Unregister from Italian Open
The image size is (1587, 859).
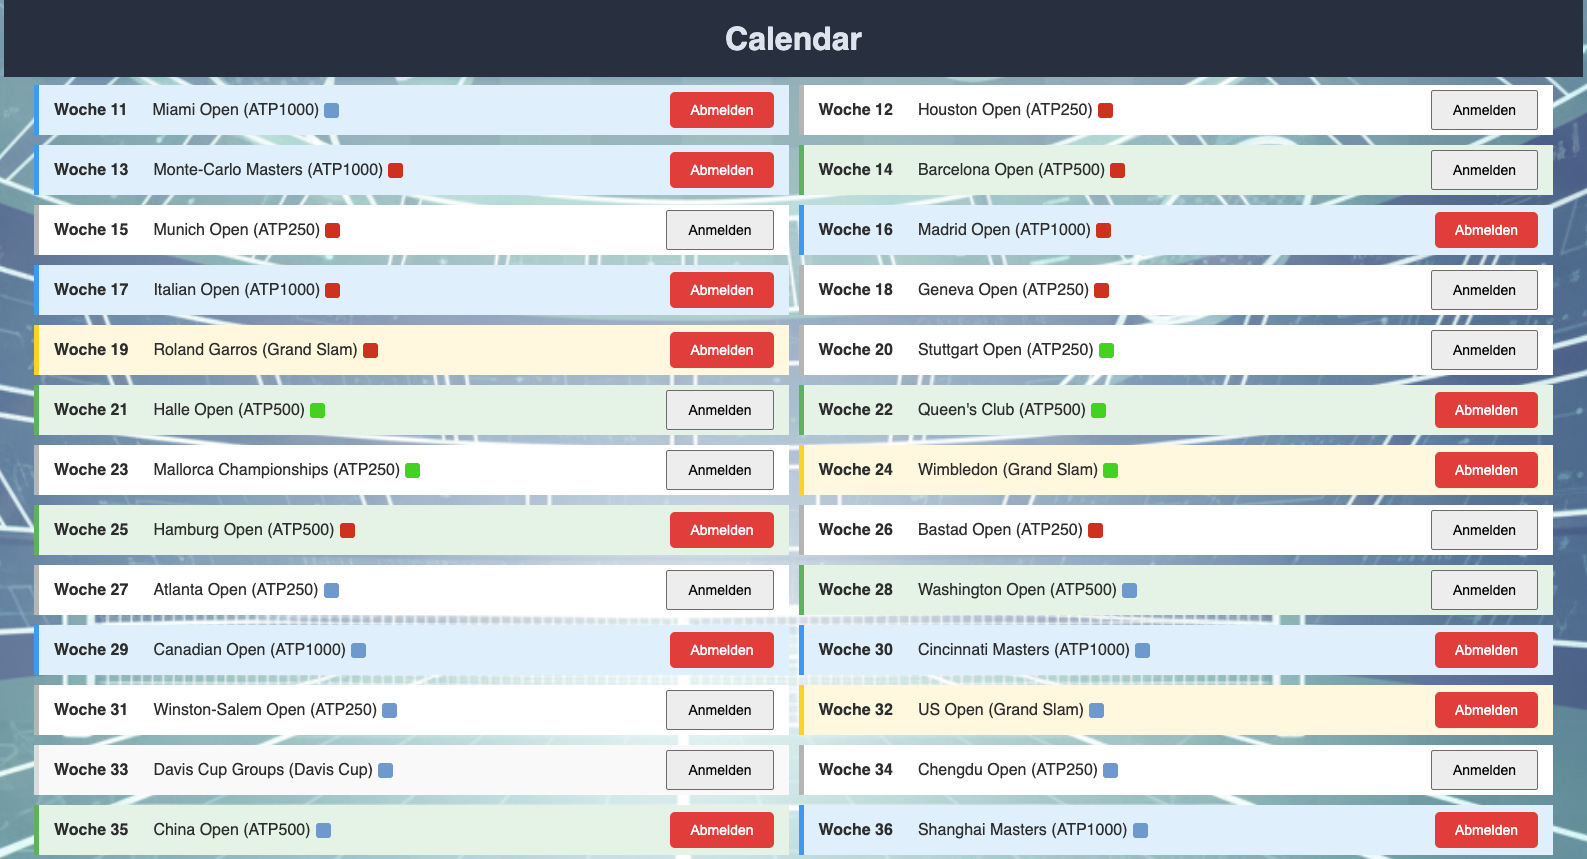pos(721,290)
